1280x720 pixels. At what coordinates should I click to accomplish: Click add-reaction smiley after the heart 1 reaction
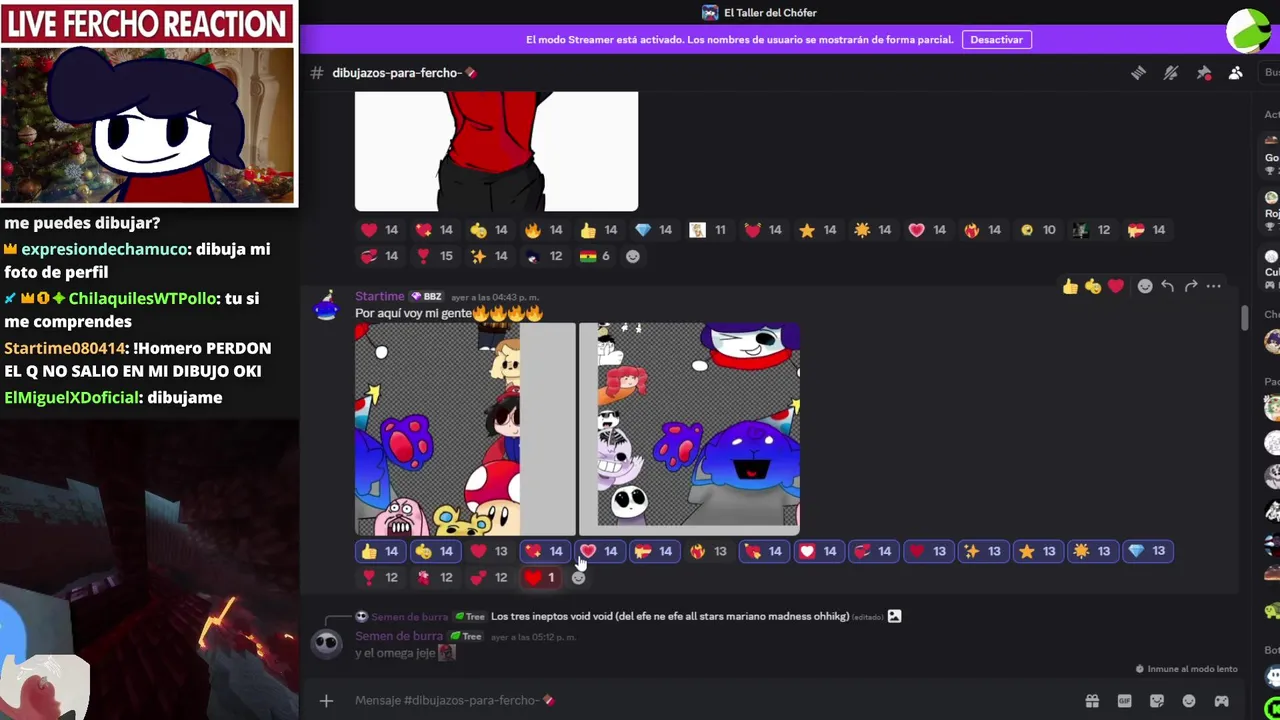coord(578,578)
